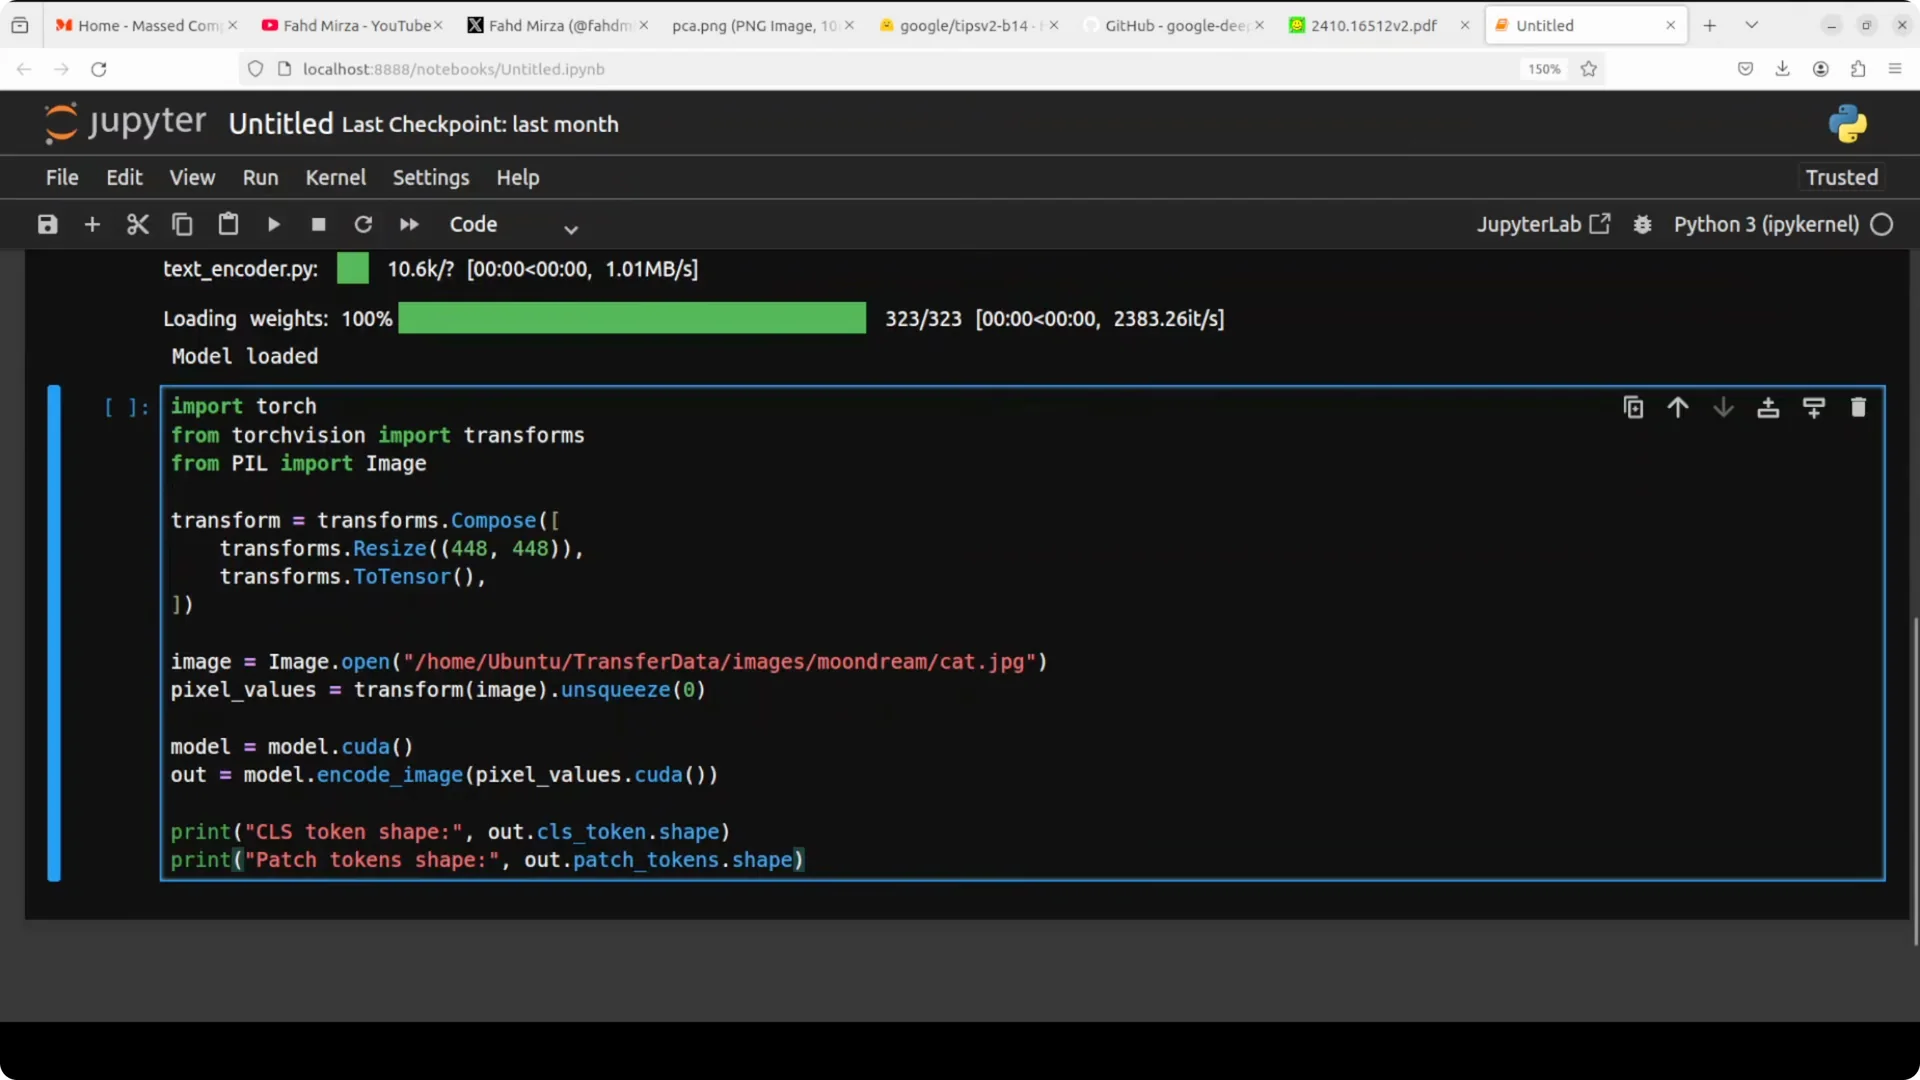This screenshot has height=1080, width=1920.
Task: Open the browser downloads panel
Action: click(x=1782, y=69)
